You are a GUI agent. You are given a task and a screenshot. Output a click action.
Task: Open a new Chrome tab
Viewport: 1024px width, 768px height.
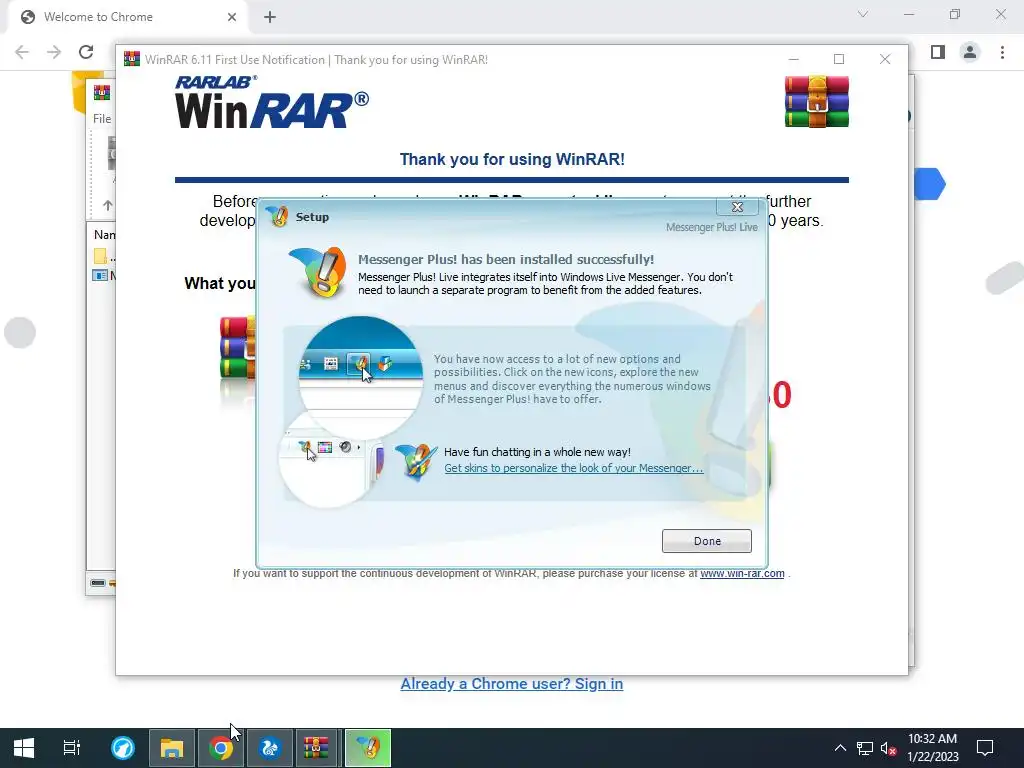[x=270, y=17]
